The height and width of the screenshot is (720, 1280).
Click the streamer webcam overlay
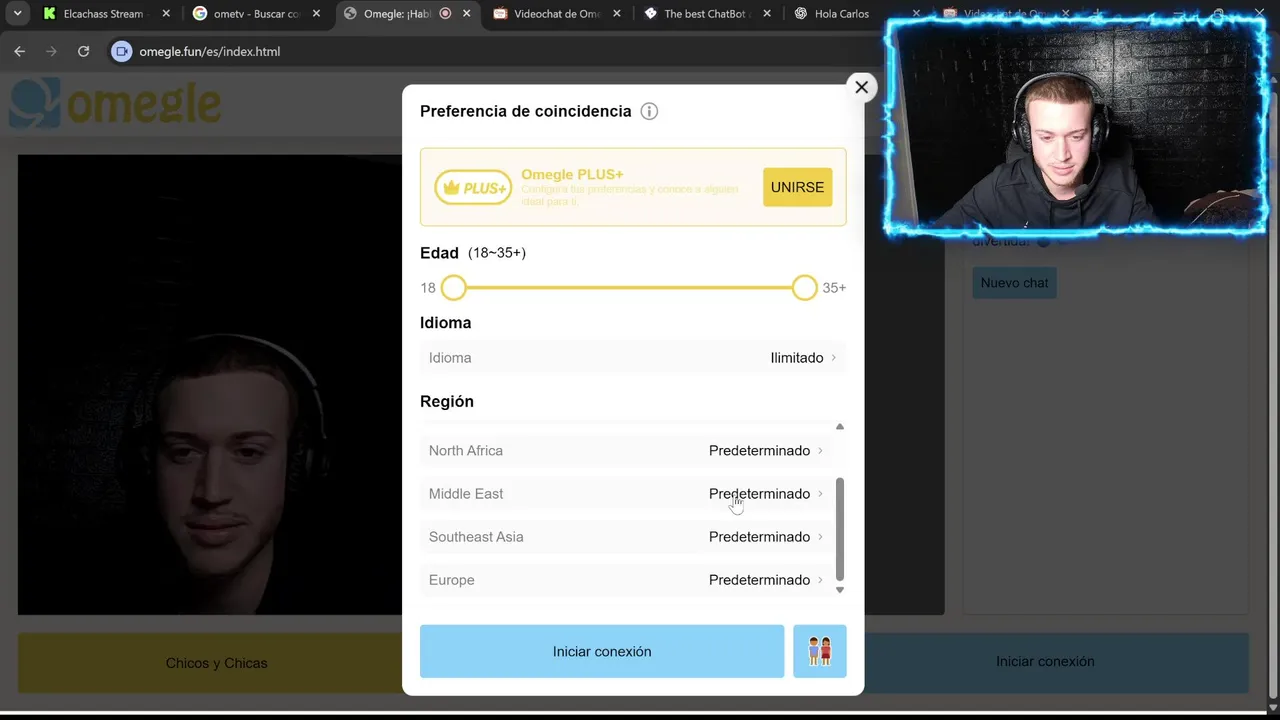[1076, 127]
